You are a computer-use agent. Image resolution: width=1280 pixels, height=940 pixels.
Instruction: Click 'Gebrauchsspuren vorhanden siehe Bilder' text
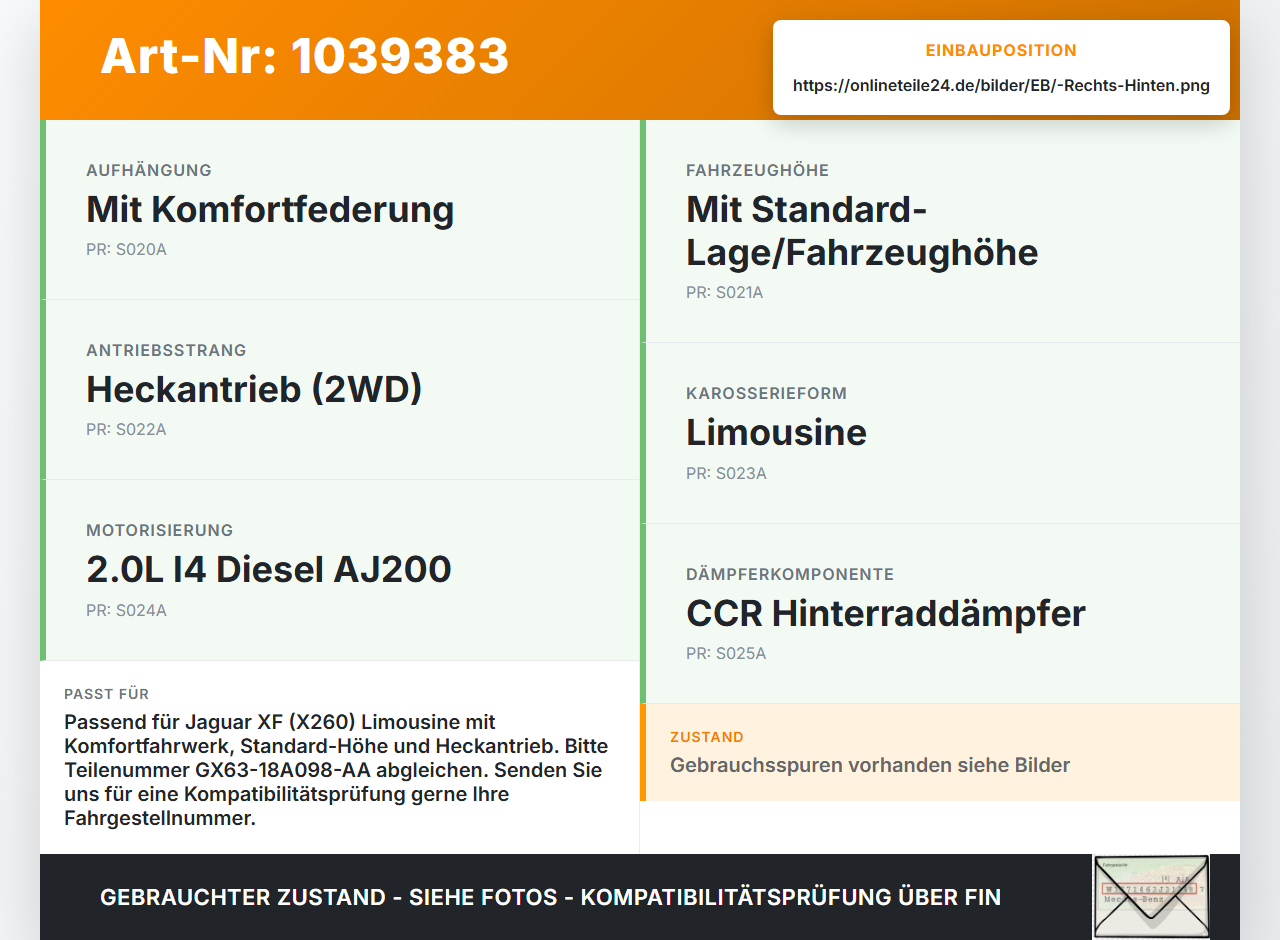[870, 765]
